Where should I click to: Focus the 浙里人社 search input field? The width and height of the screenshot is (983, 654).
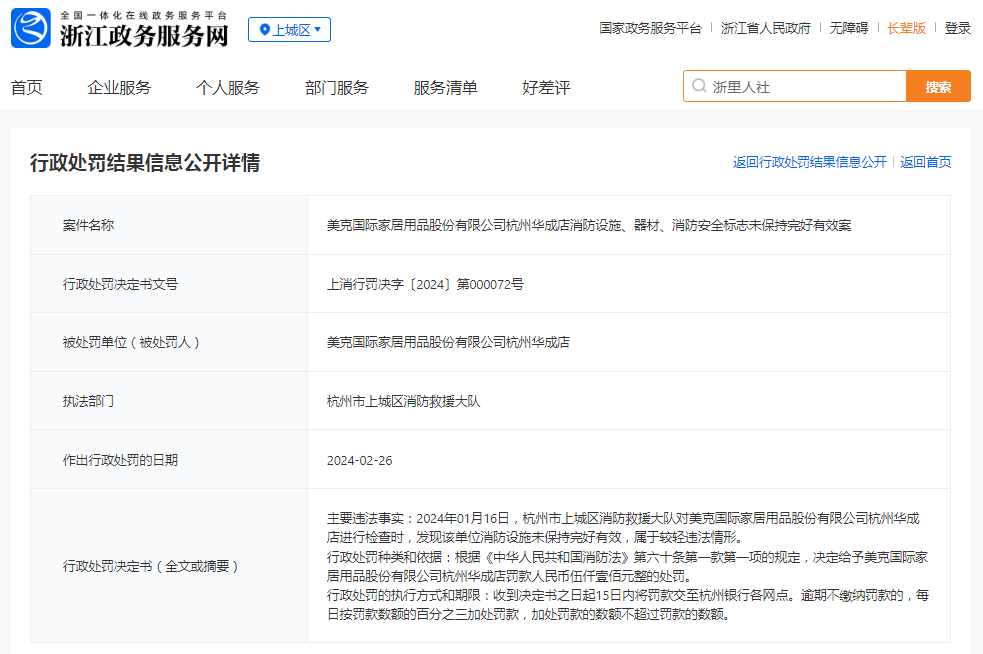click(795, 87)
